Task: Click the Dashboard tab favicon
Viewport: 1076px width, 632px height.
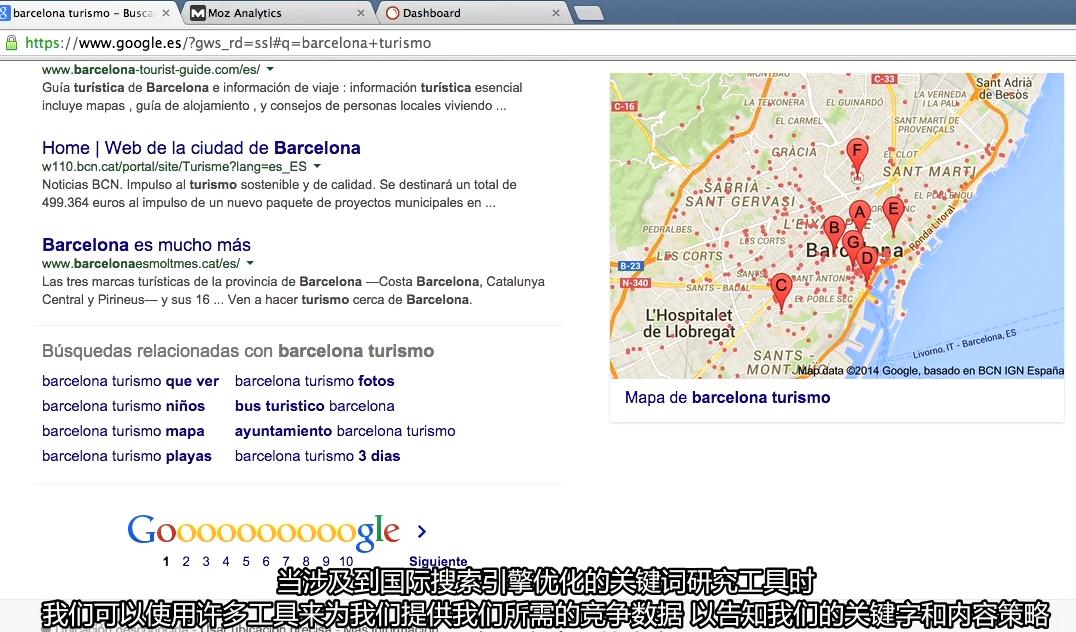Action: click(x=393, y=13)
